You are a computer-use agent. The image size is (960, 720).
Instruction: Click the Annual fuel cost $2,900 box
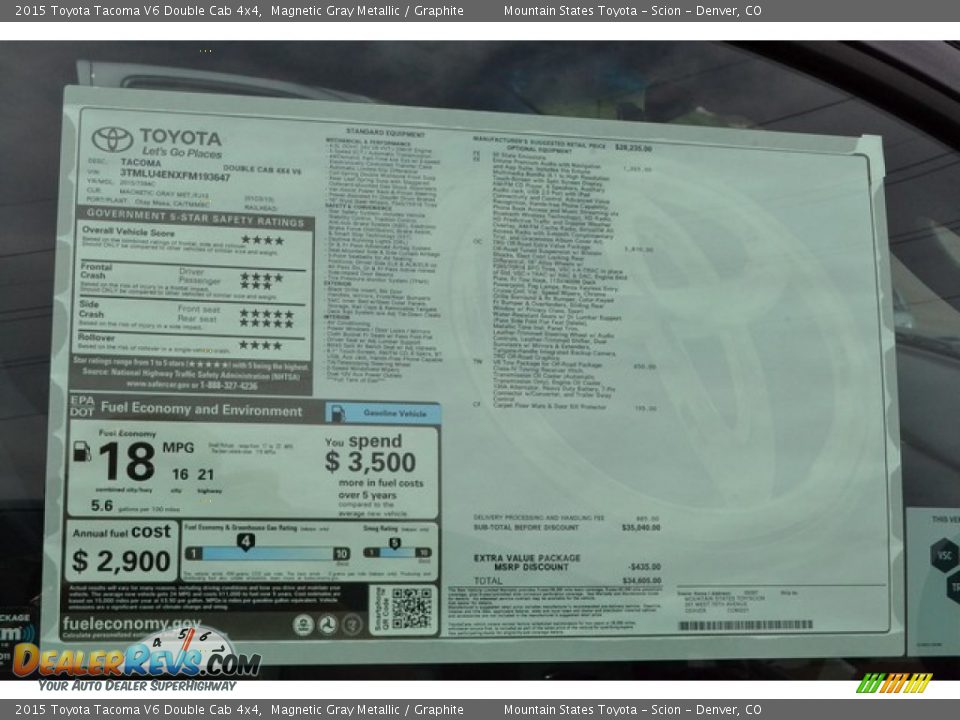click(x=122, y=552)
